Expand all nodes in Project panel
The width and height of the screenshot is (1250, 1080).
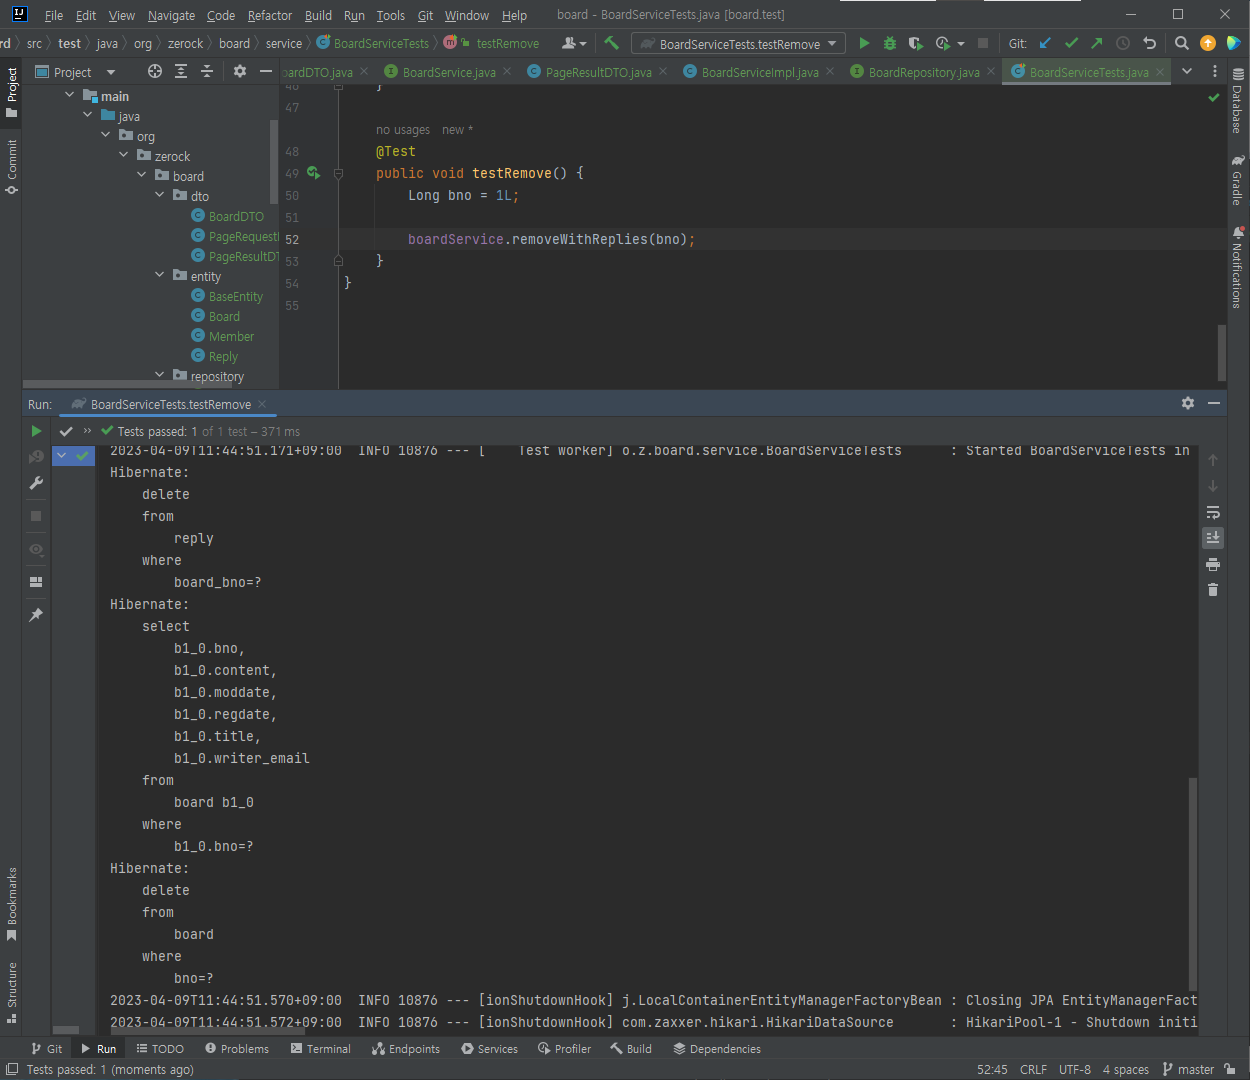pyautogui.click(x=181, y=71)
